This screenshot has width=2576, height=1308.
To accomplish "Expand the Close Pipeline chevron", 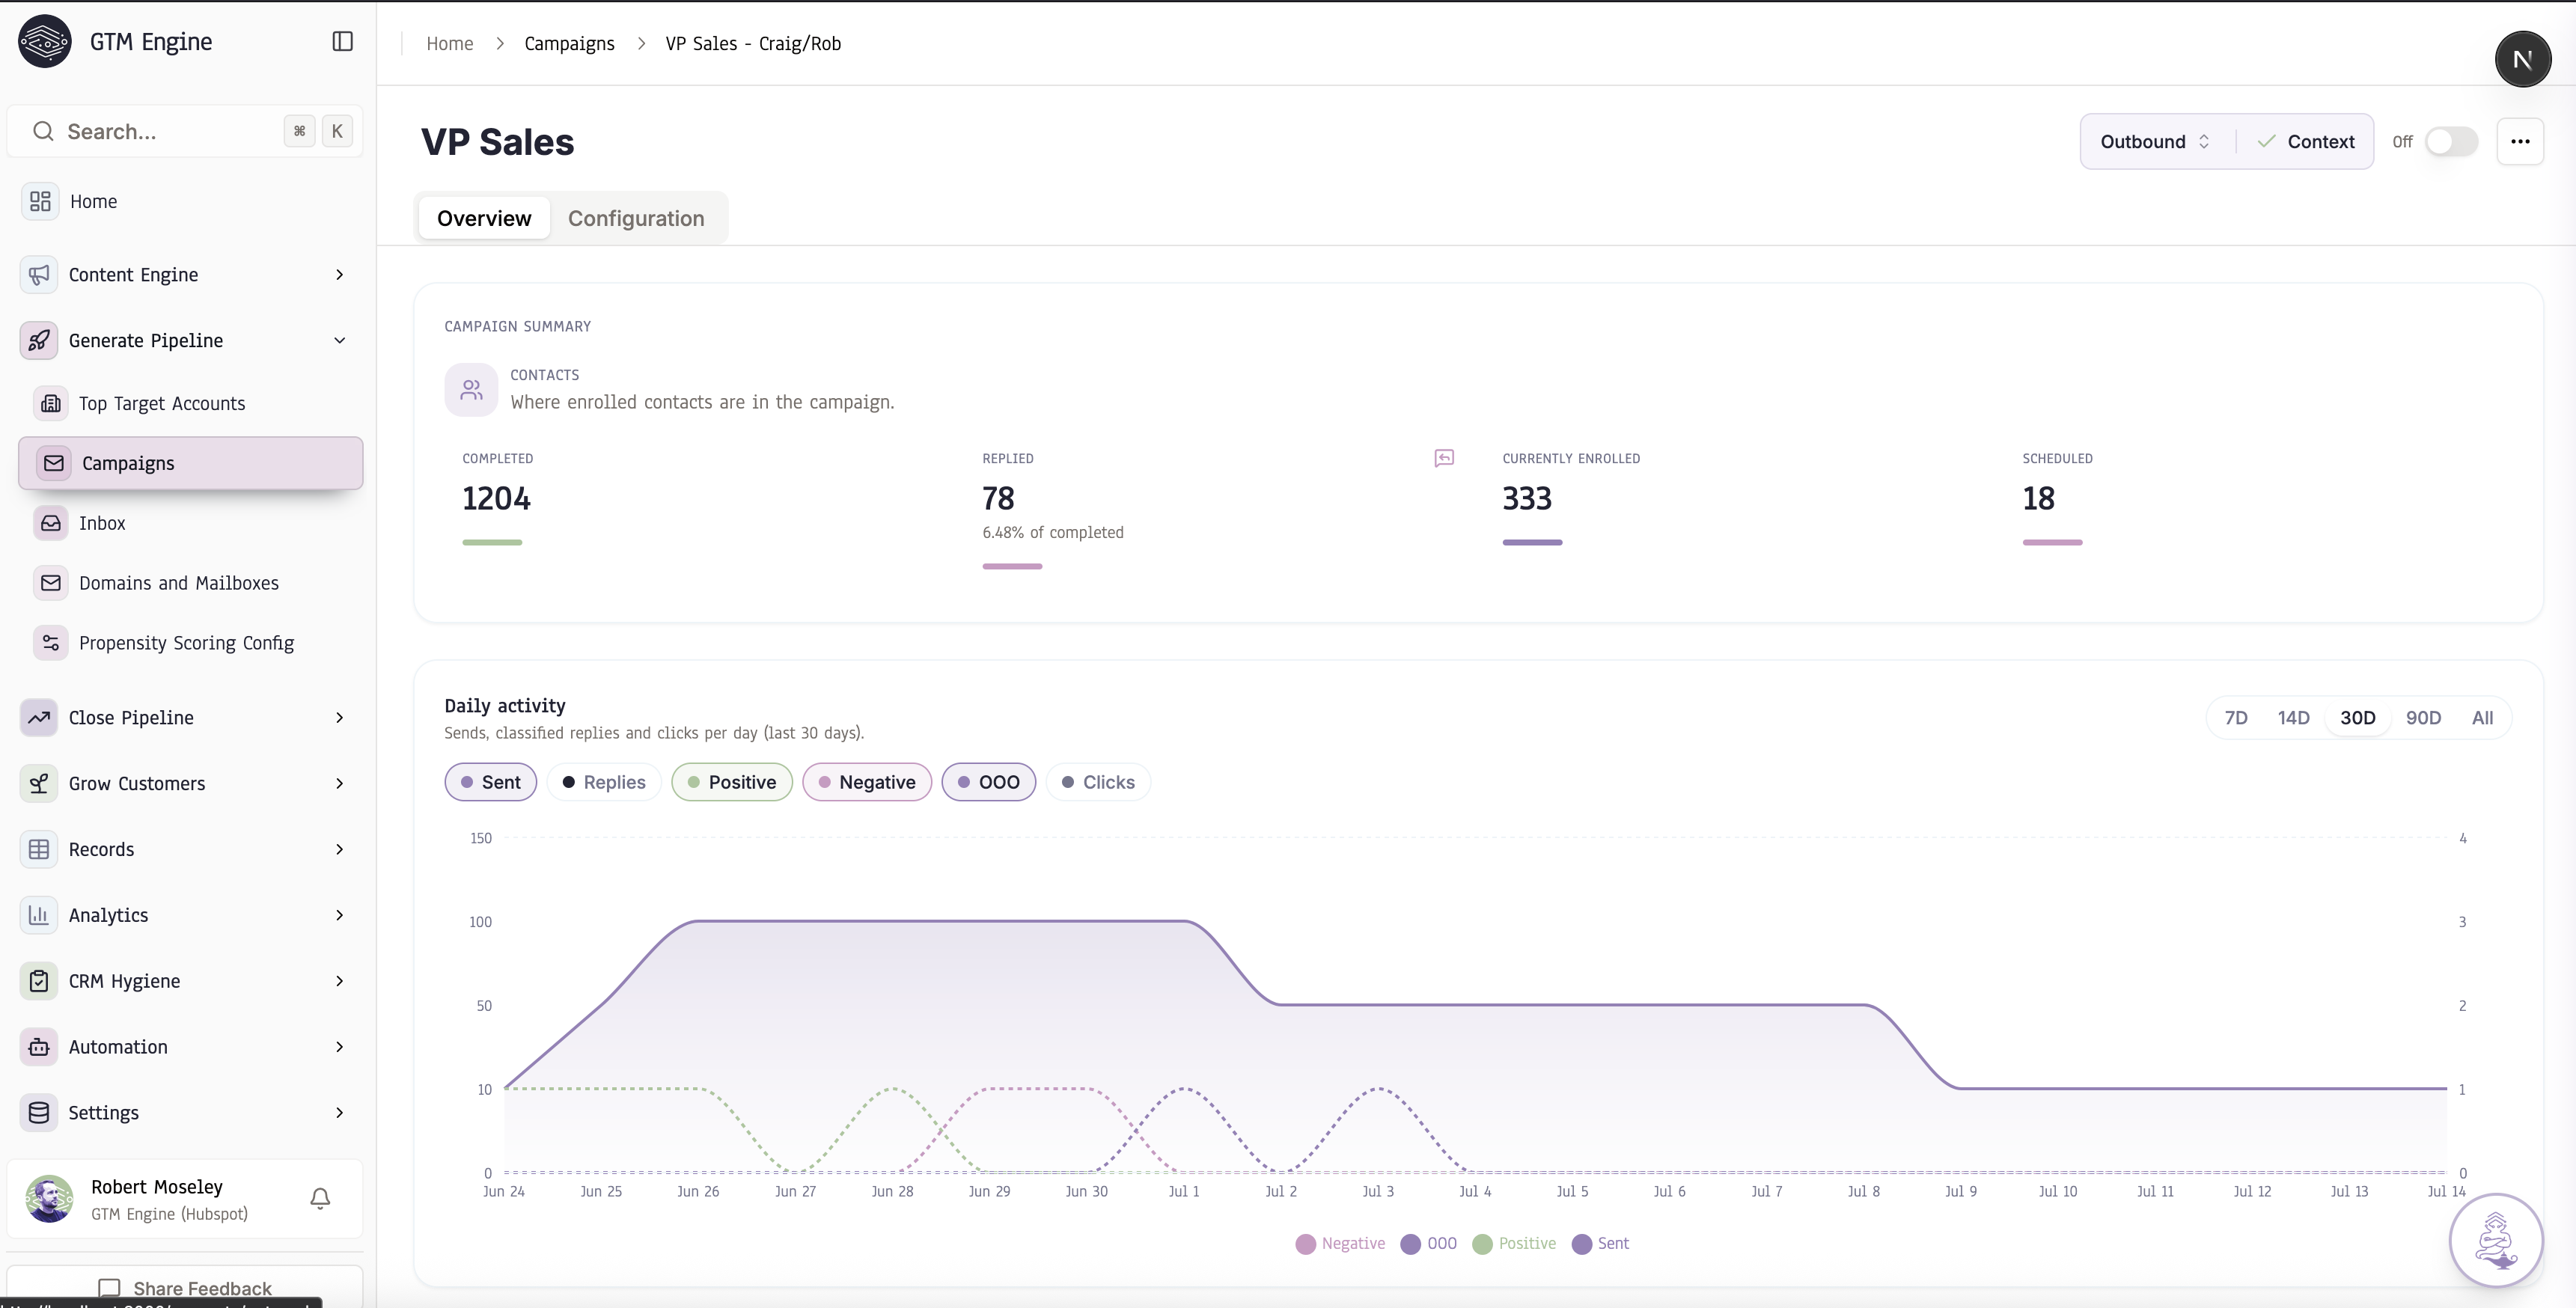I will [340, 718].
